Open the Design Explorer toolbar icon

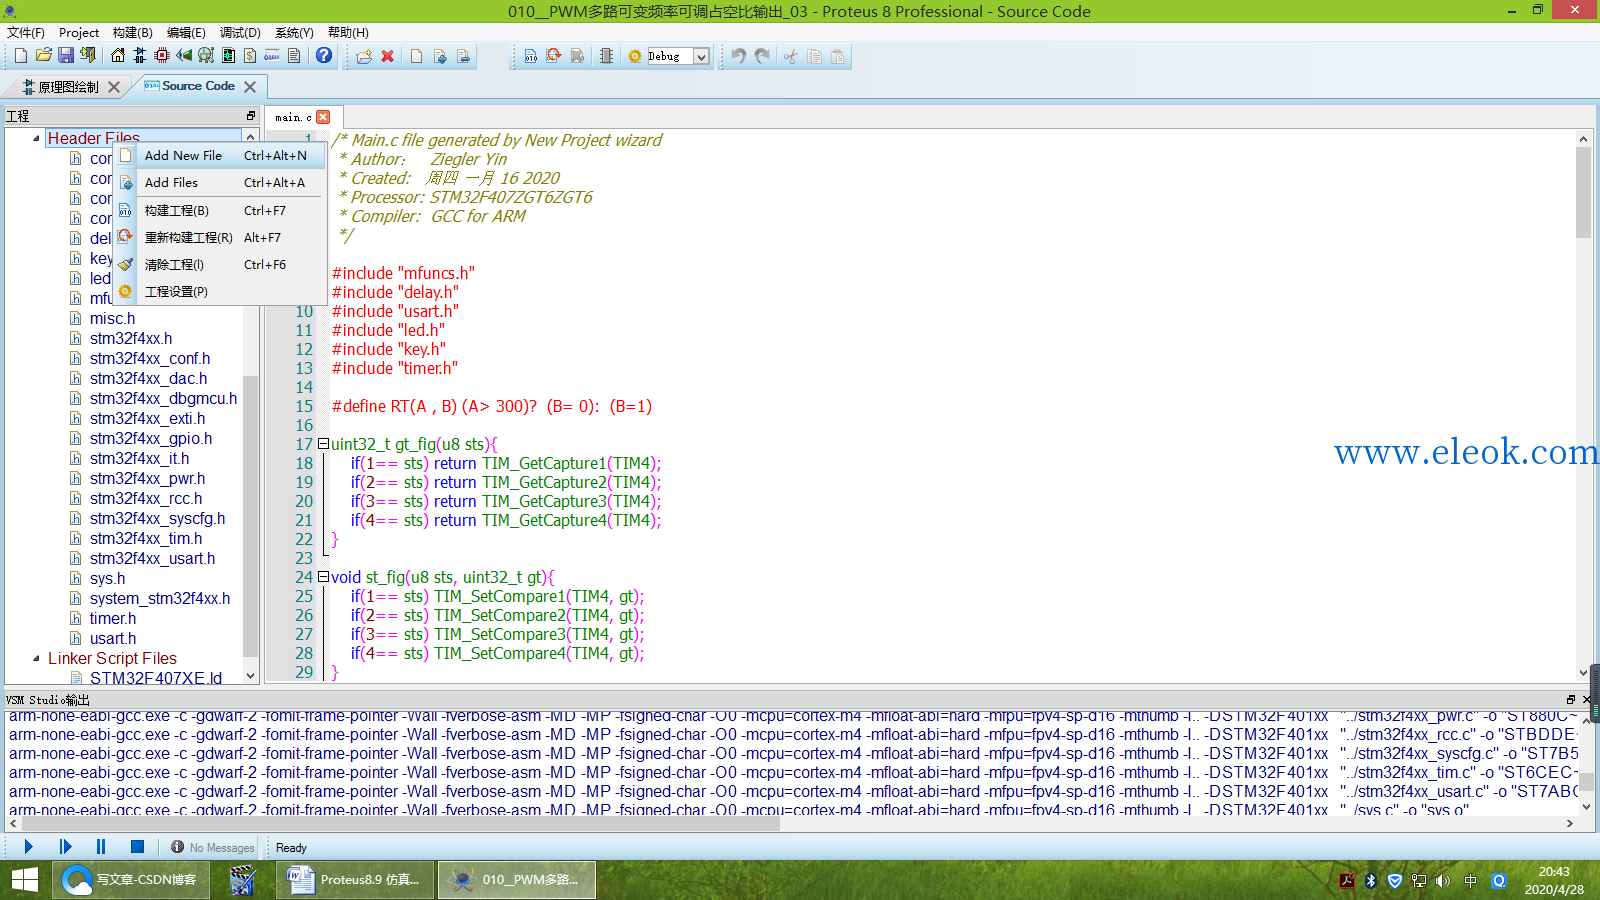(x=228, y=56)
